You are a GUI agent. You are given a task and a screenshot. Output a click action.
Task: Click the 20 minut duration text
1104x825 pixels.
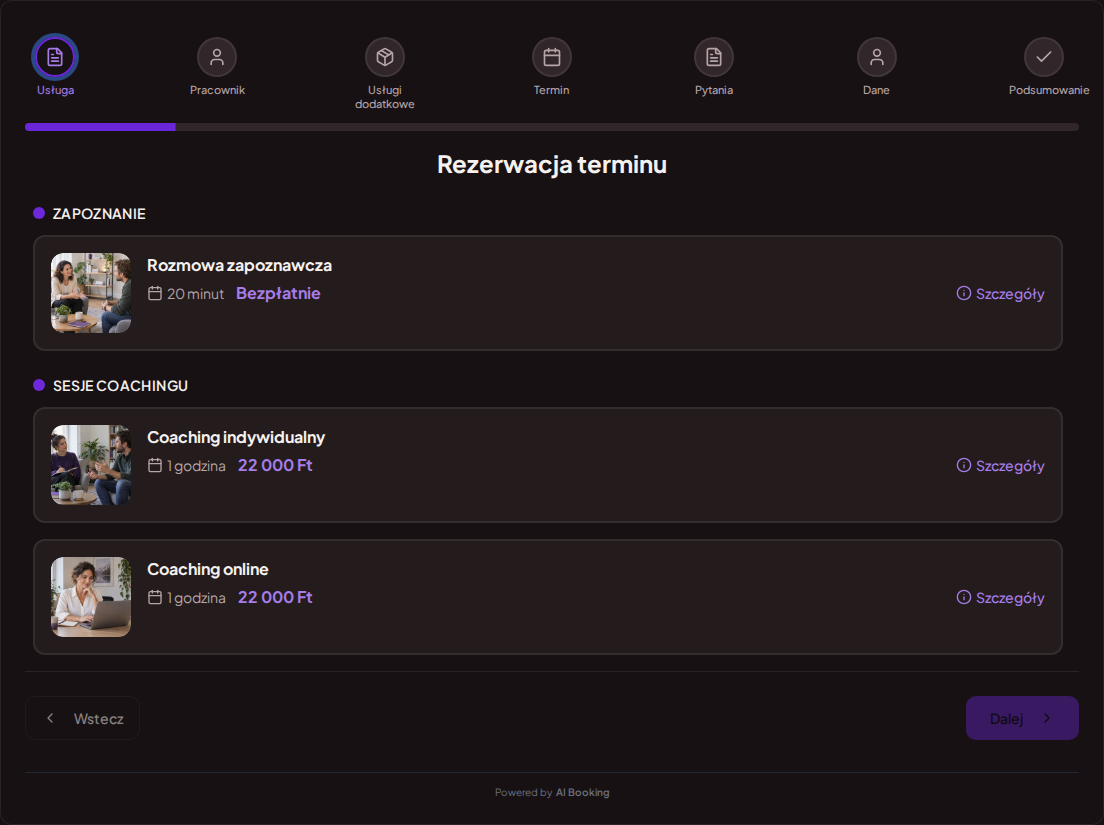pyautogui.click(x=195, y=294)
